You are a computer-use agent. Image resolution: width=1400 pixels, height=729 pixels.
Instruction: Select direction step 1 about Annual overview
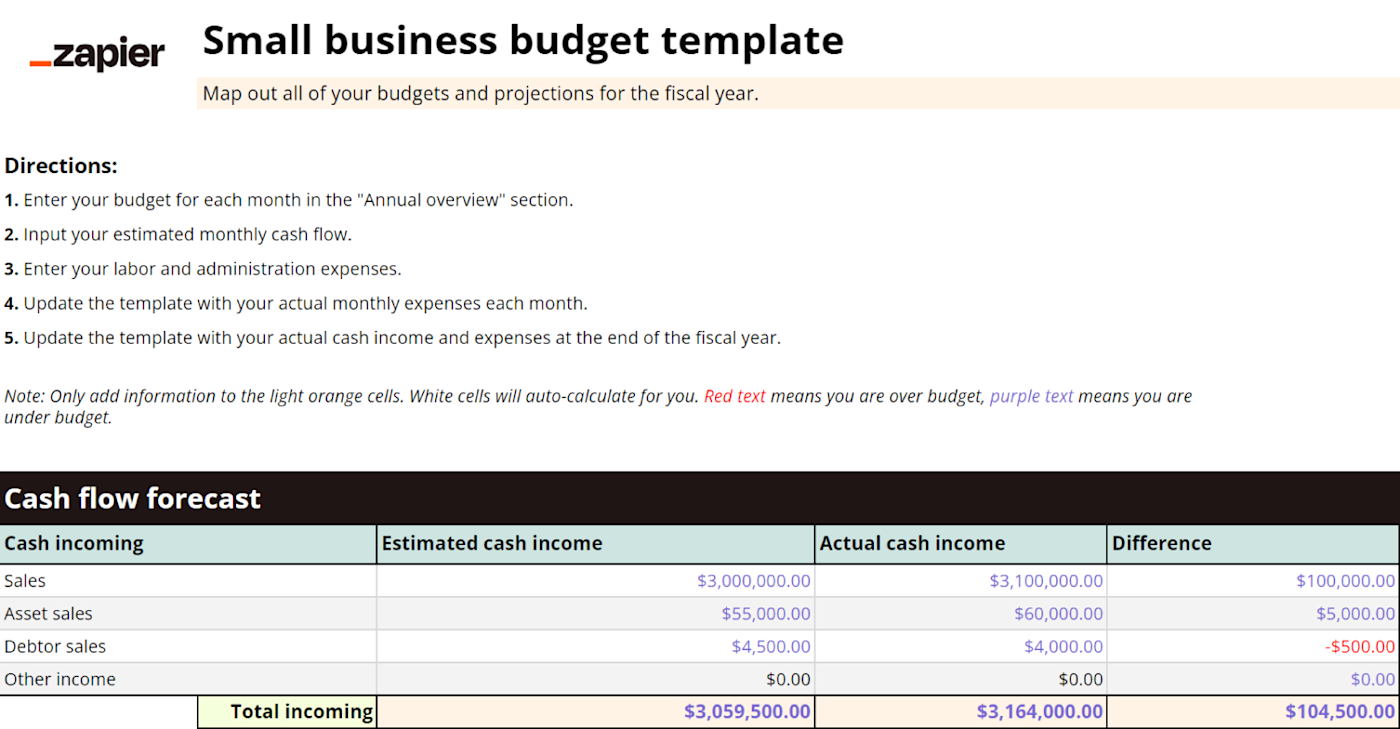[288, 199]
